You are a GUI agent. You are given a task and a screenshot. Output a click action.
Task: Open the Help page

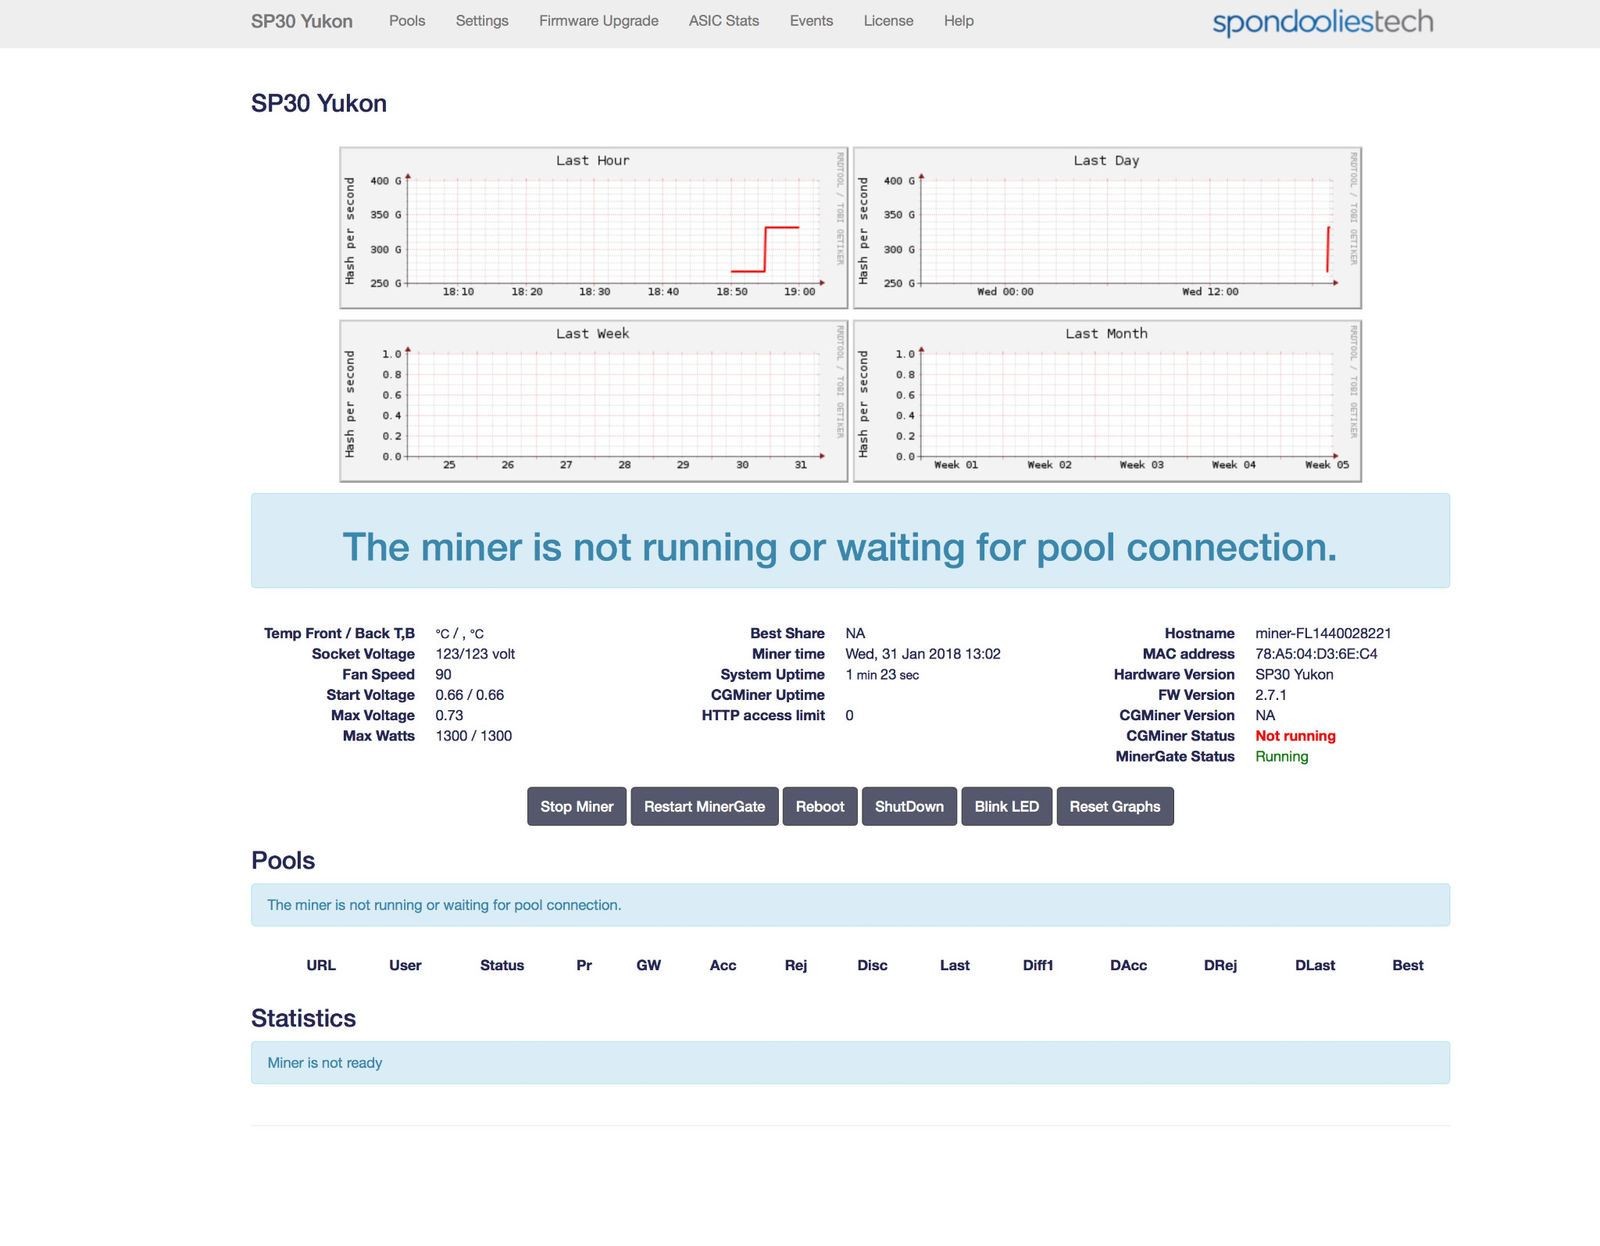tap(959, 21)
